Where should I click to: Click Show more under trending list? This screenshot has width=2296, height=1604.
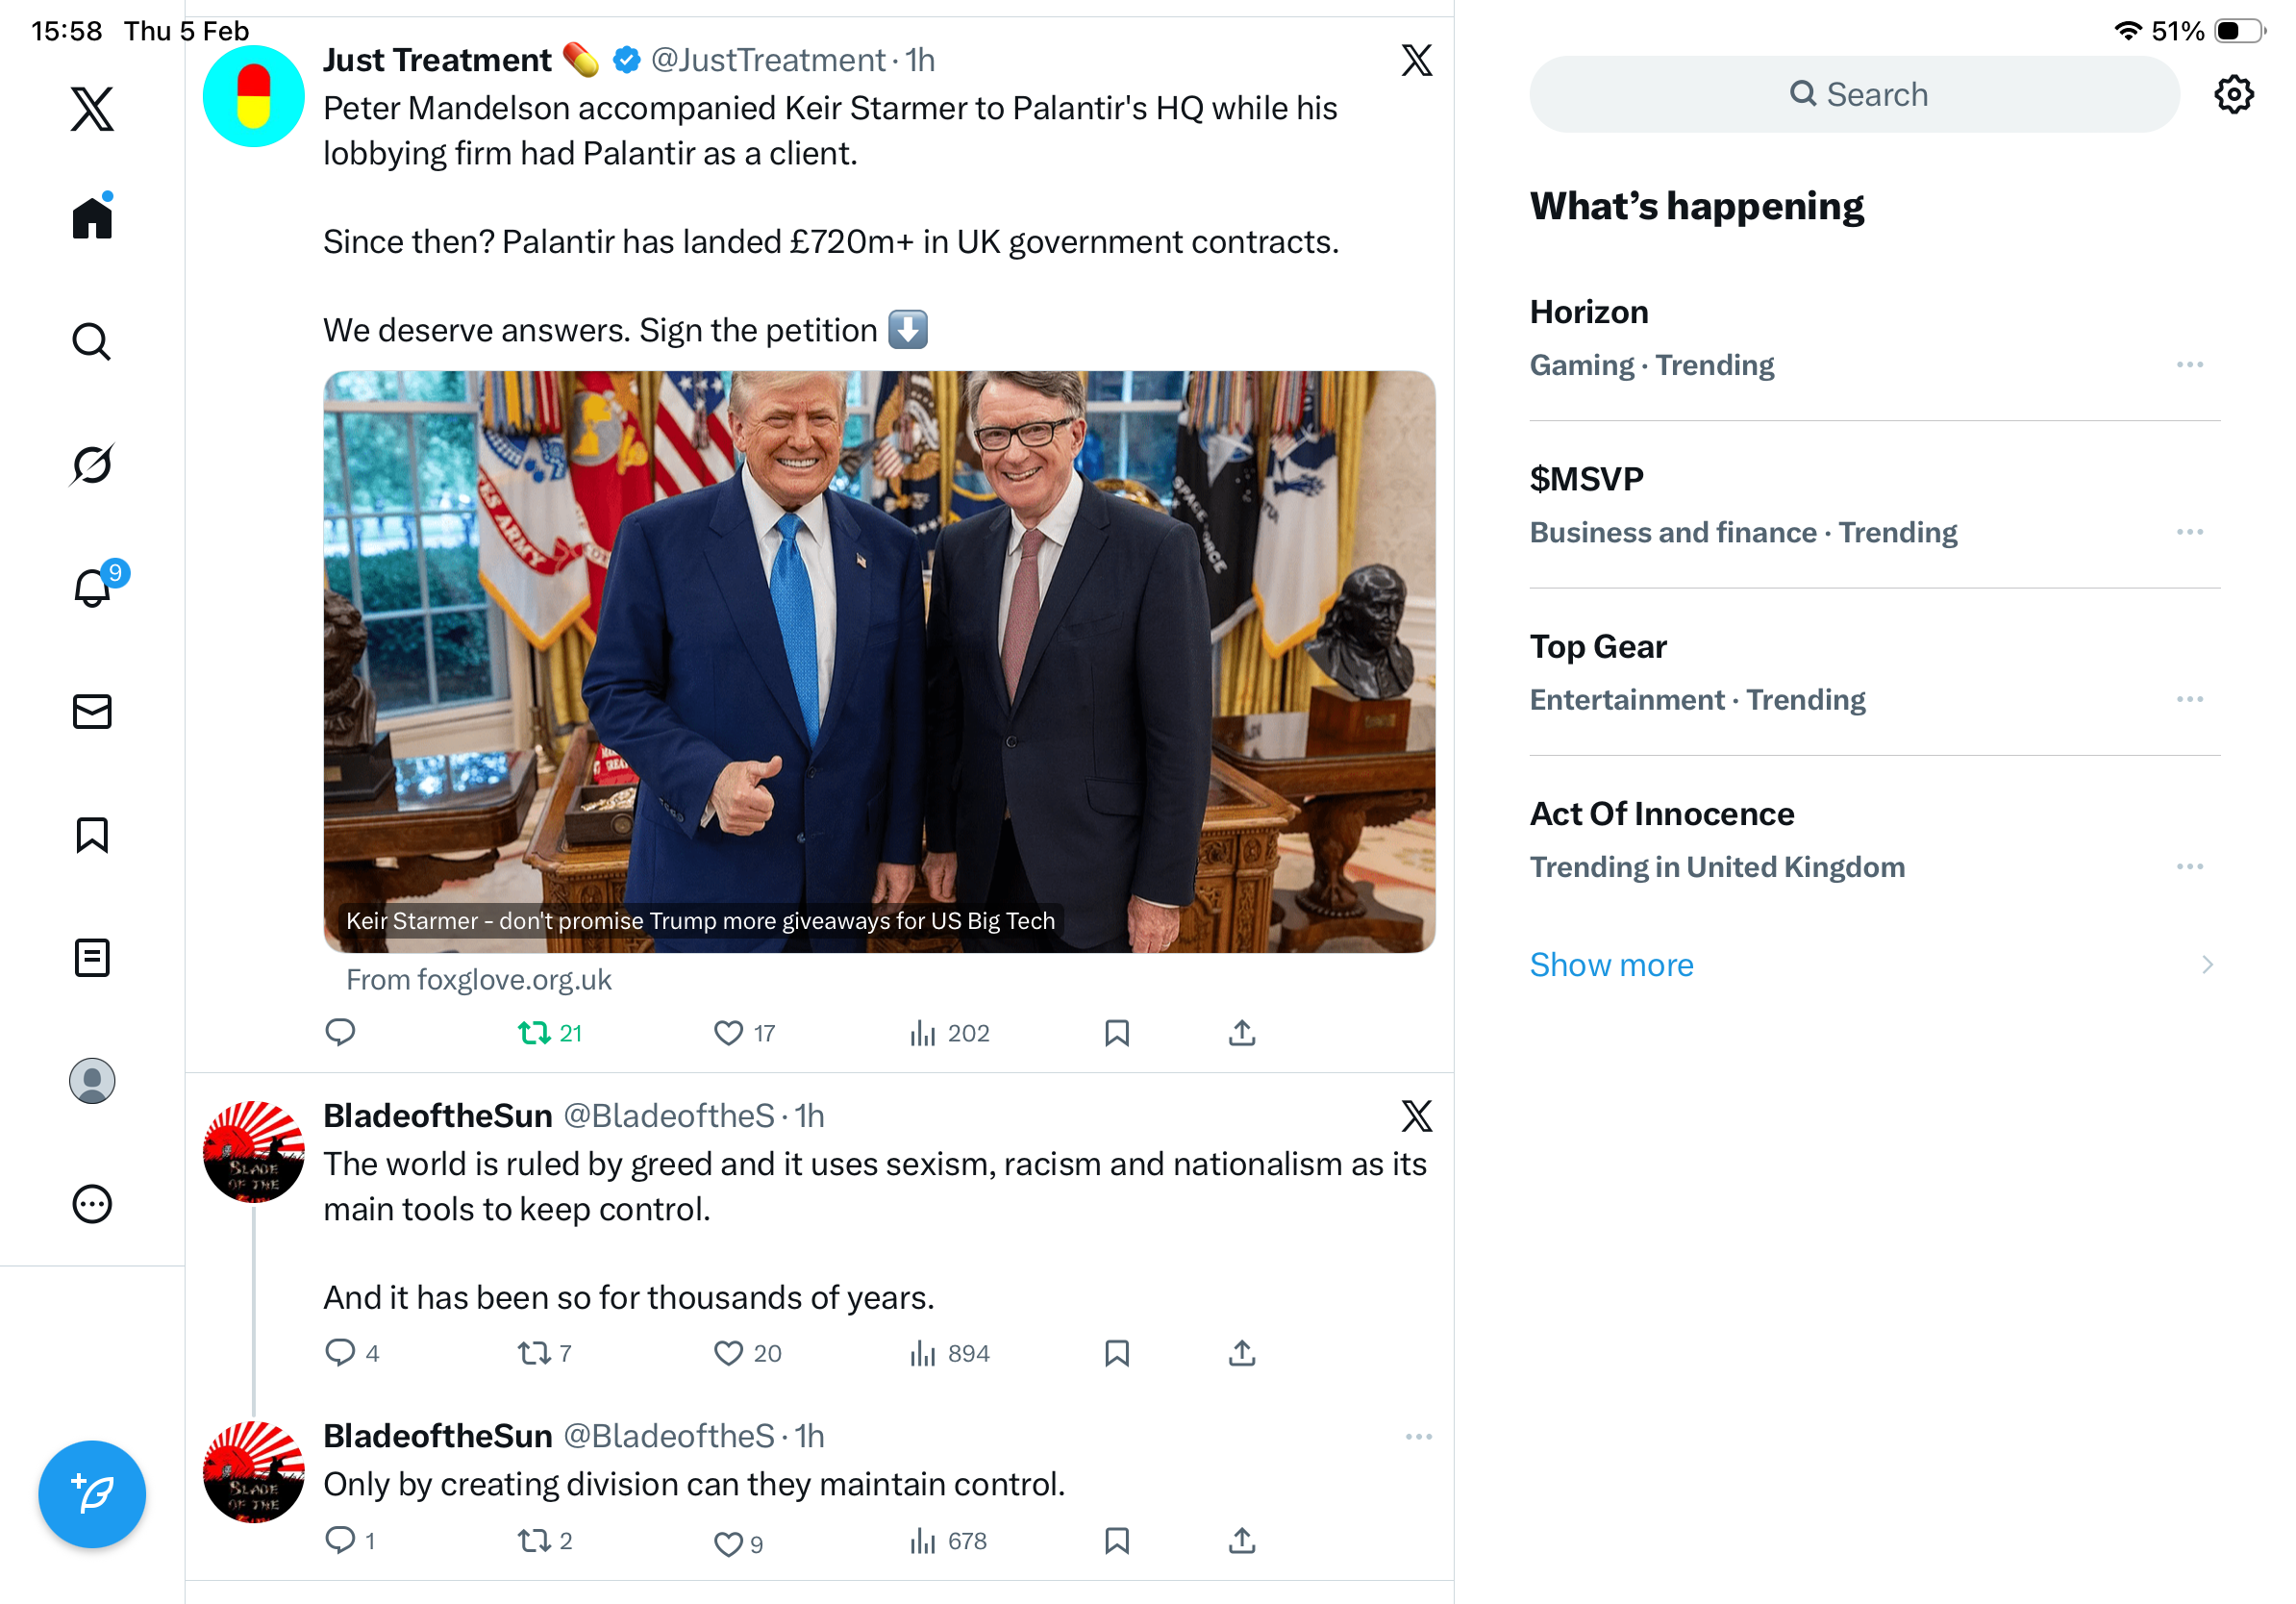1611,965
